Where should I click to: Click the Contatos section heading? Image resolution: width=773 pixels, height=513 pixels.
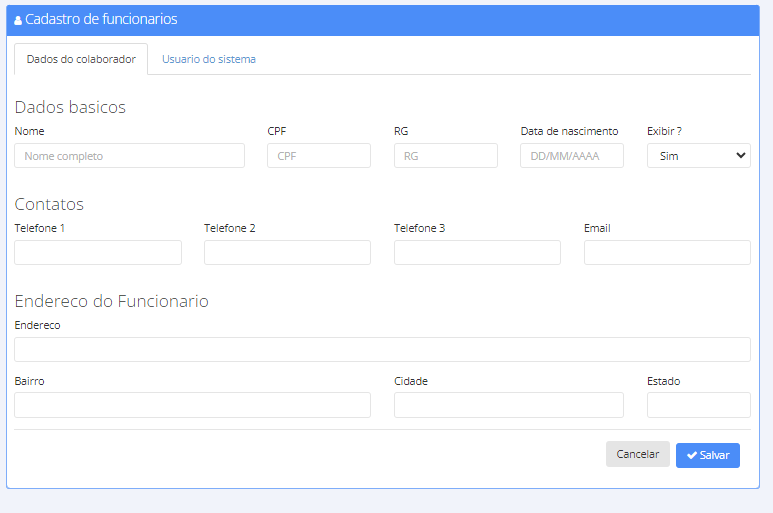tap(49, 204)
